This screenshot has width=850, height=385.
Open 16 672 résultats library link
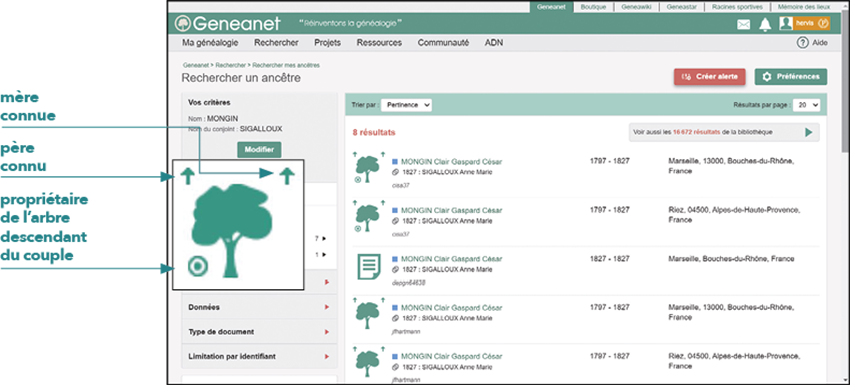pyautogui.click(x=697, y=132)
